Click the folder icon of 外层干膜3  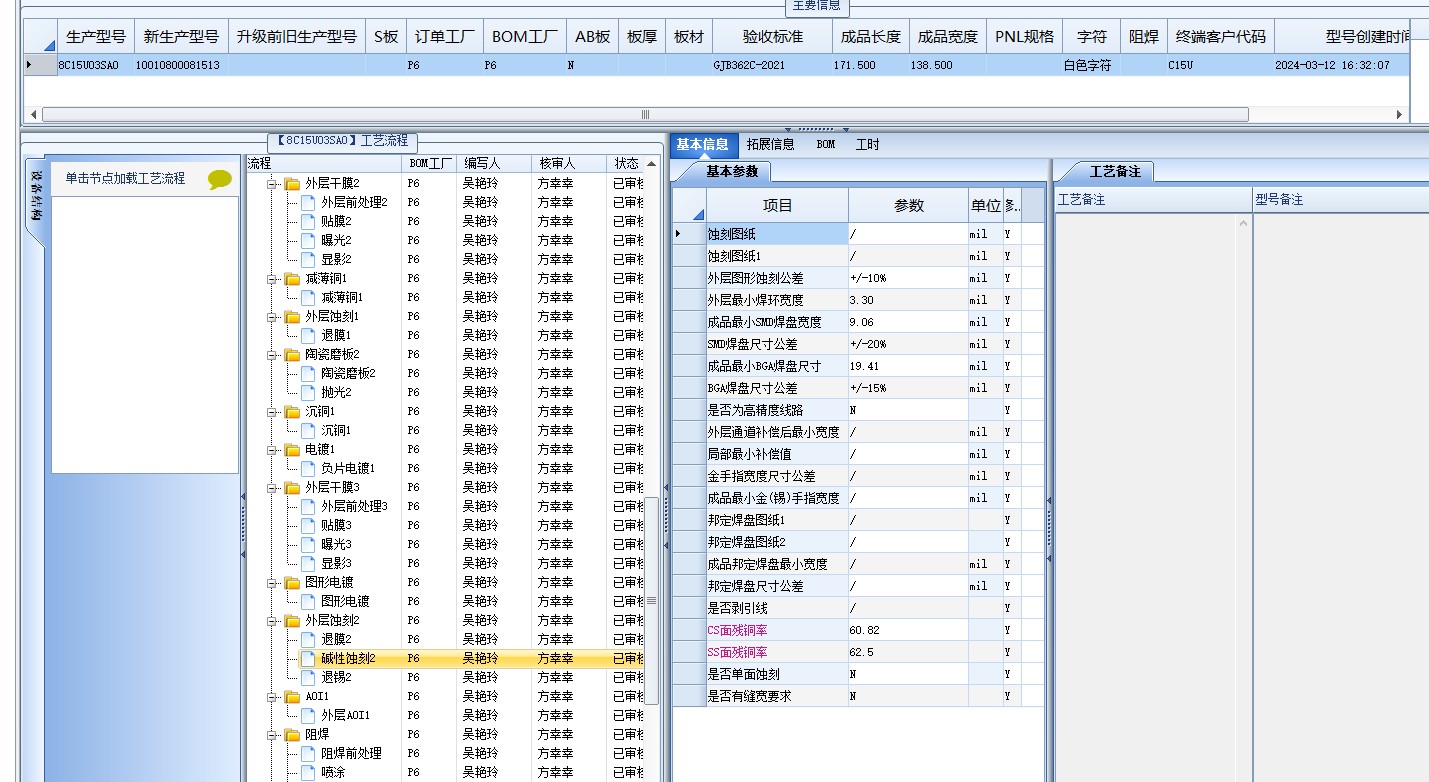[x=292, y=488]
